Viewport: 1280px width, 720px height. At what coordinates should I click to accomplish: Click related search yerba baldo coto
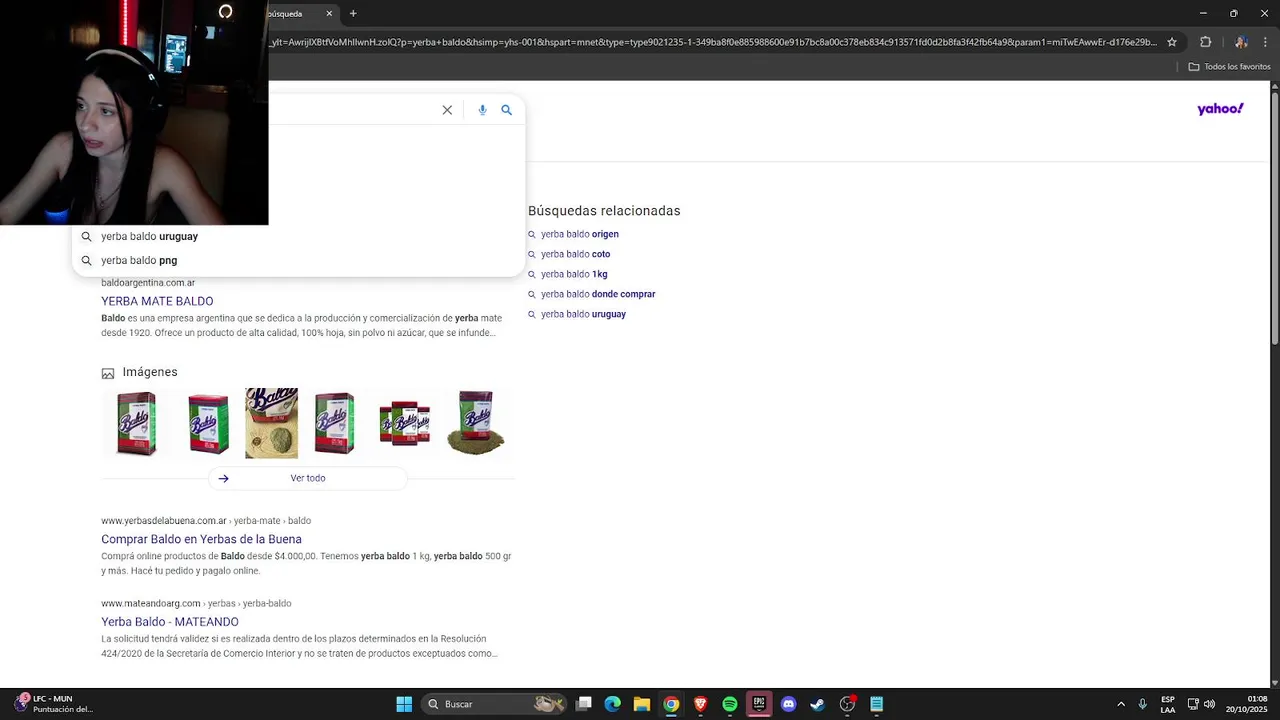pyautogui.click(x=575, y=254)
